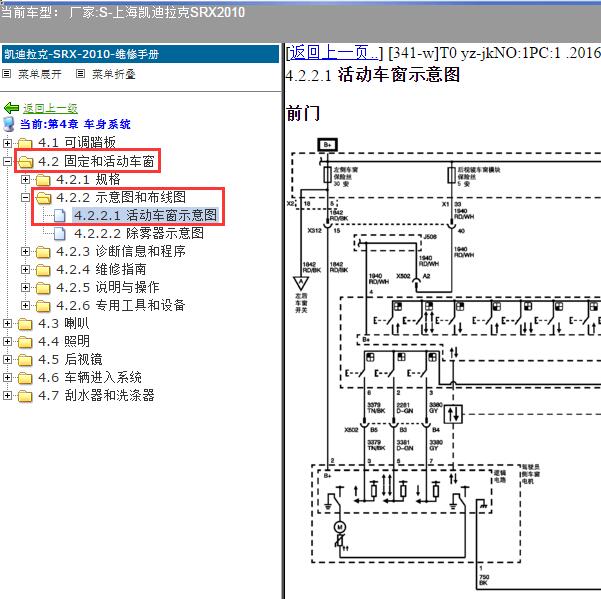This screenshot has height=599, width=601.
Task: Click page icon of 4.2.2.2 除雾器示意图
Action: tap(59, 233)
